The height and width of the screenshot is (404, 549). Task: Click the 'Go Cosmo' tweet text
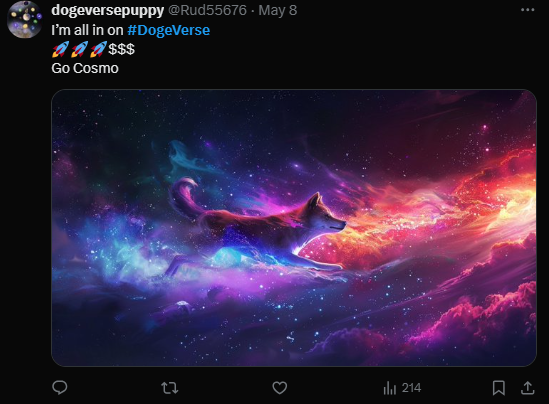[85, 68]
